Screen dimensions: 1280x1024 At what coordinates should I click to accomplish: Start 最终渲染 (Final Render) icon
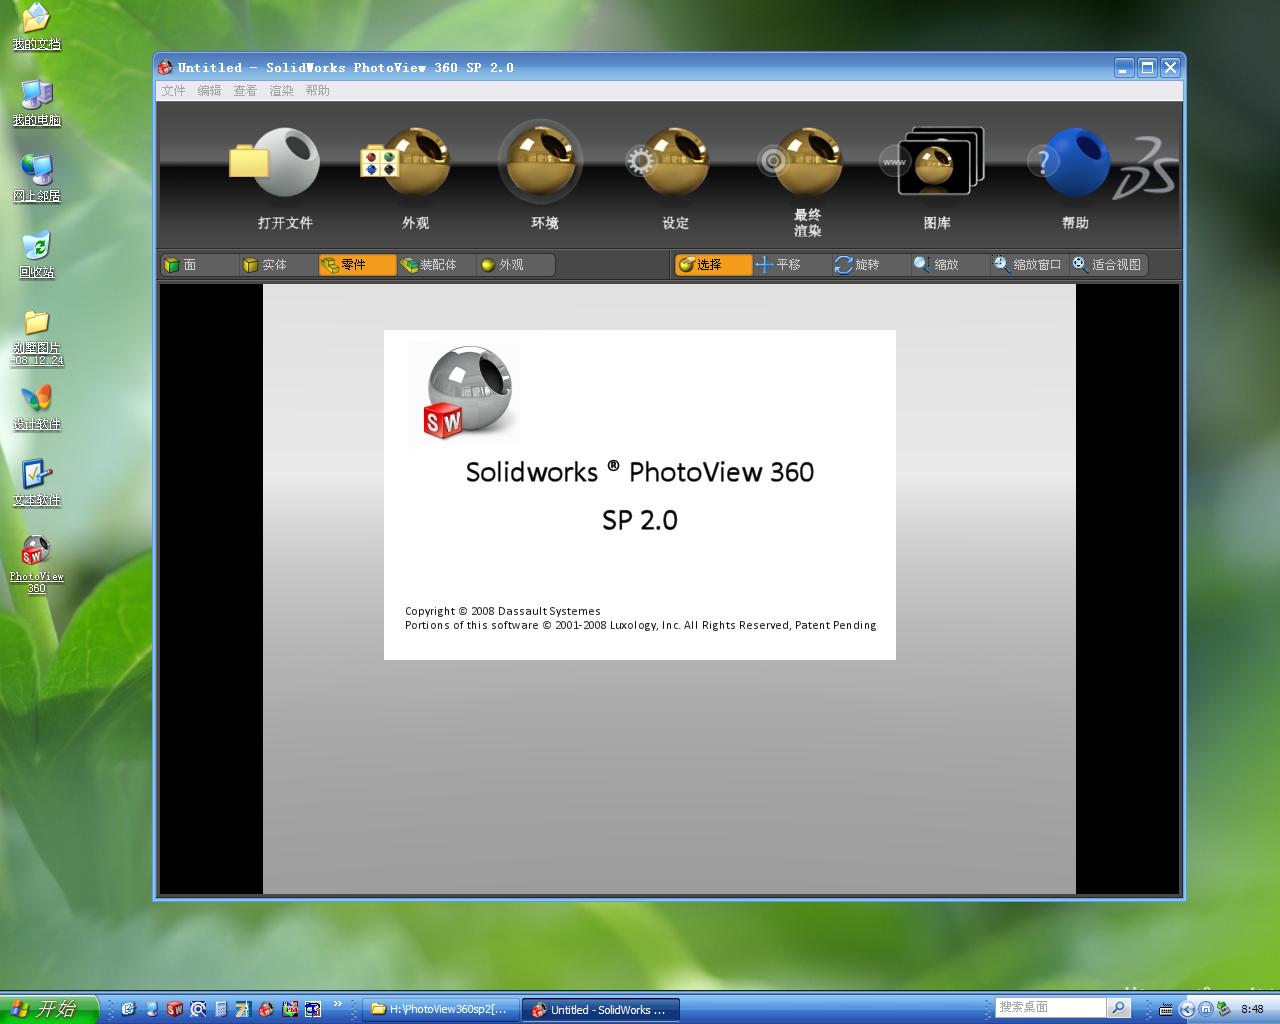pos(800,162)
